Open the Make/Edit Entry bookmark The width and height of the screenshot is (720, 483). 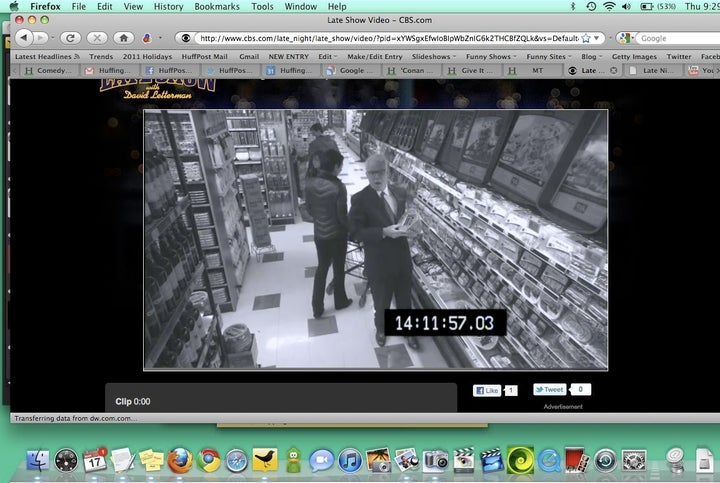pos(375,56)
